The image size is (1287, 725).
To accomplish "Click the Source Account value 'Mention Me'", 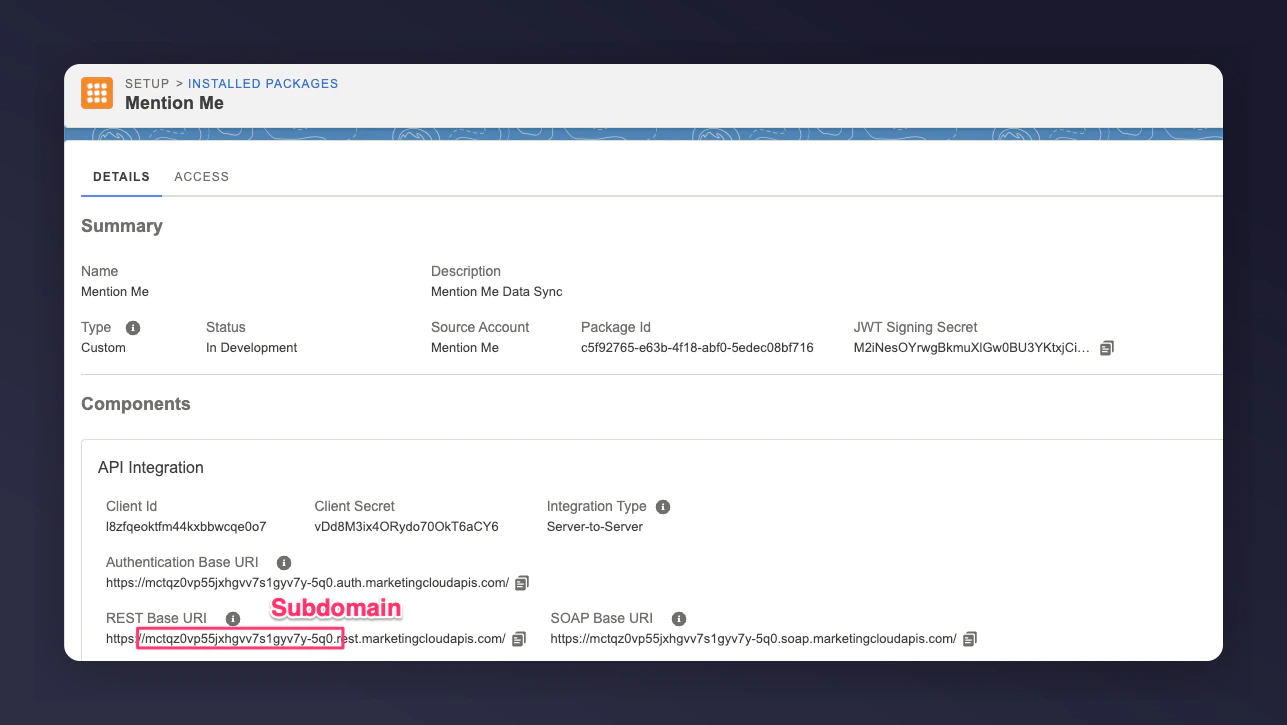I will (465, 348).
